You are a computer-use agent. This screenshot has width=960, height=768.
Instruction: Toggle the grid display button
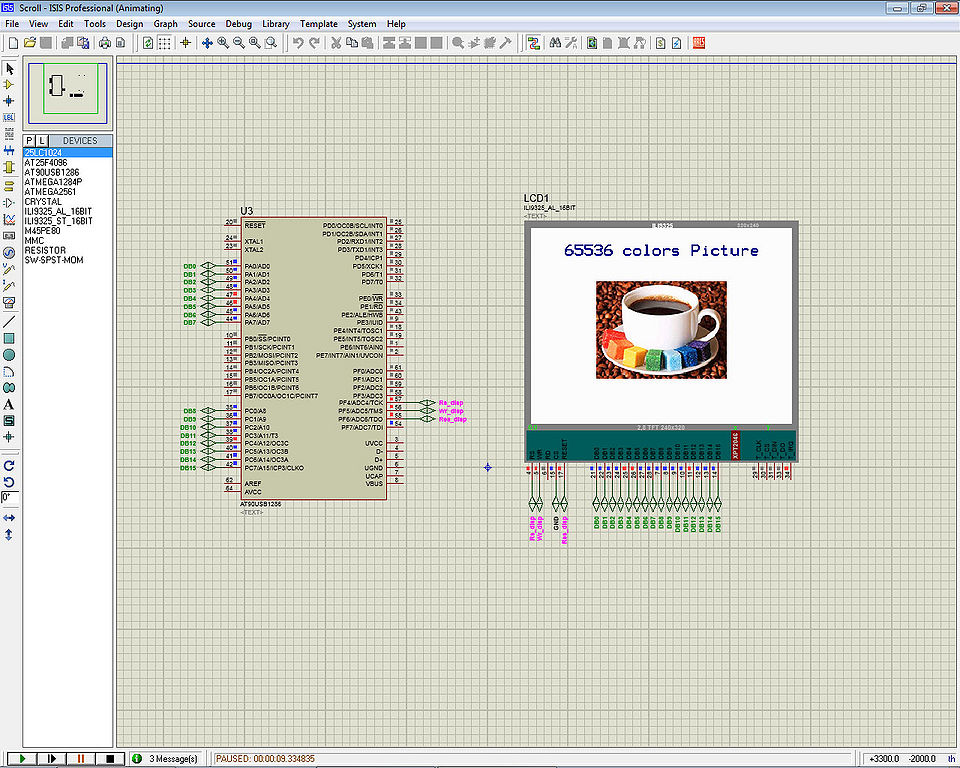(165, 43)
